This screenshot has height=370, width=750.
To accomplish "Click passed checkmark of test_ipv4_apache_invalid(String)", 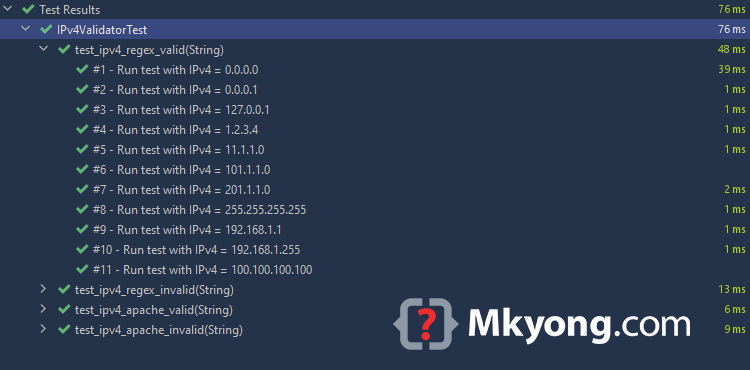I will [64, 329].
